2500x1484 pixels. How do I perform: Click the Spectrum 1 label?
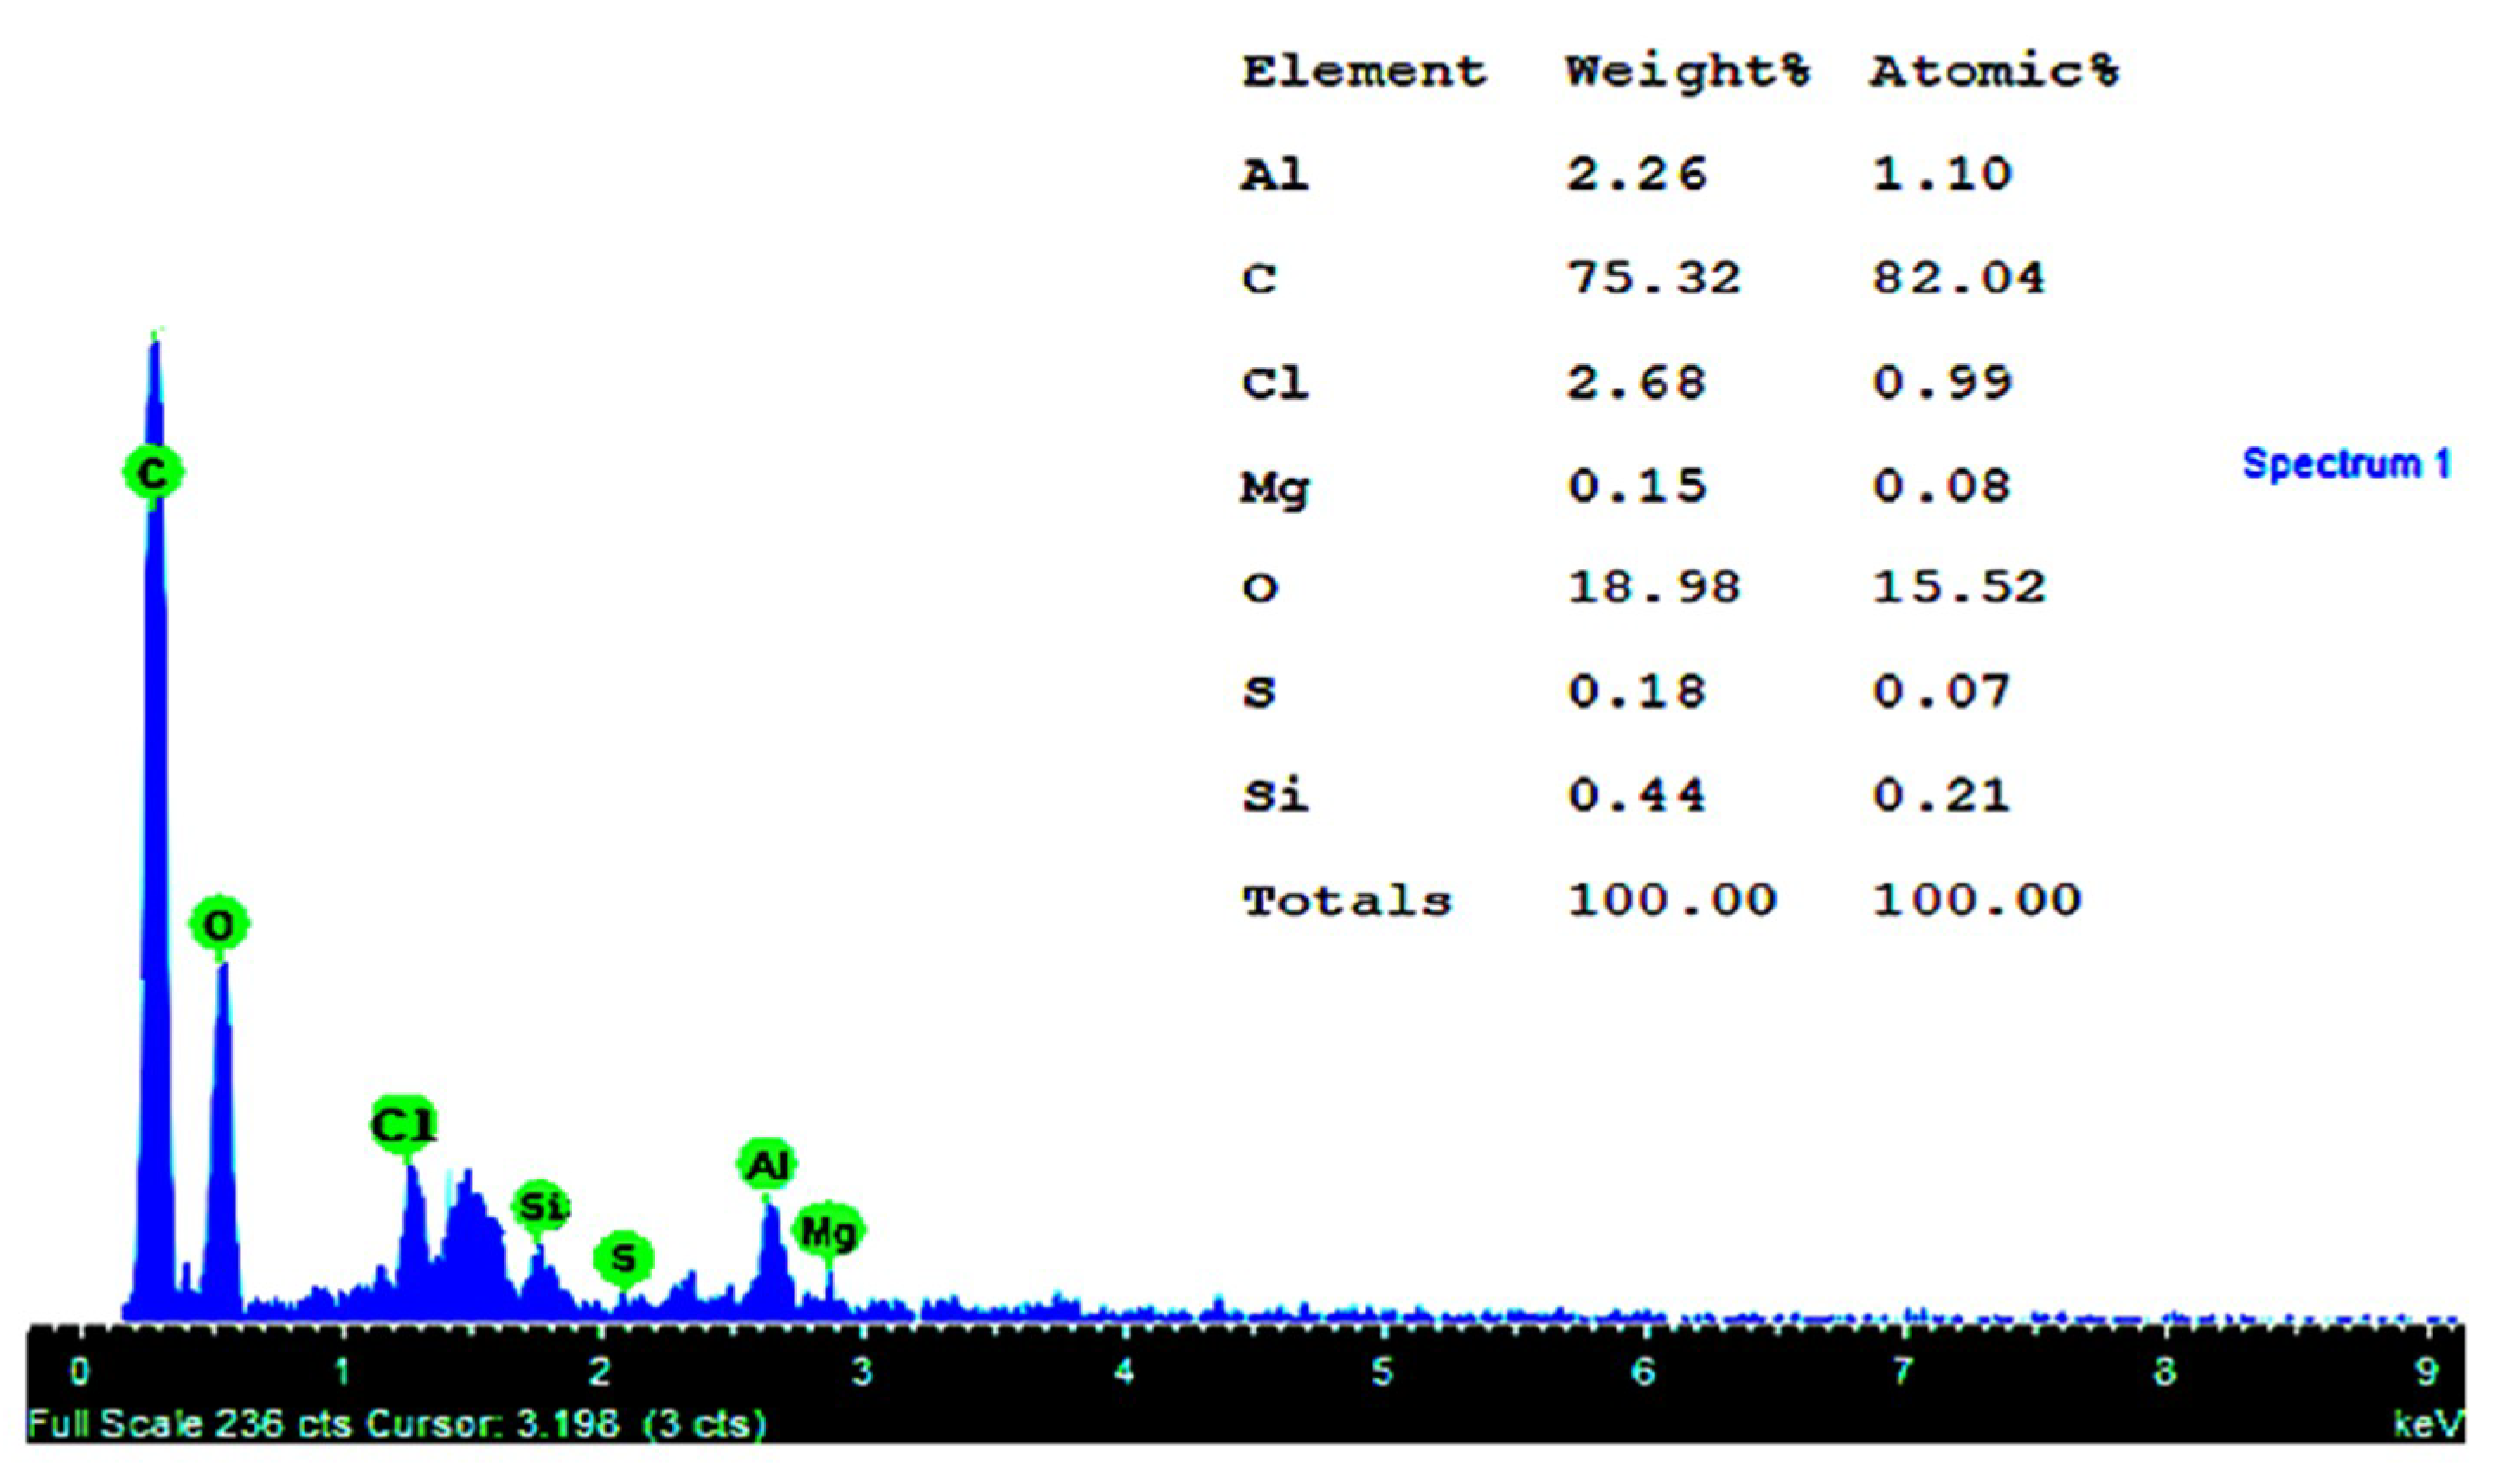coord(2346,465)
